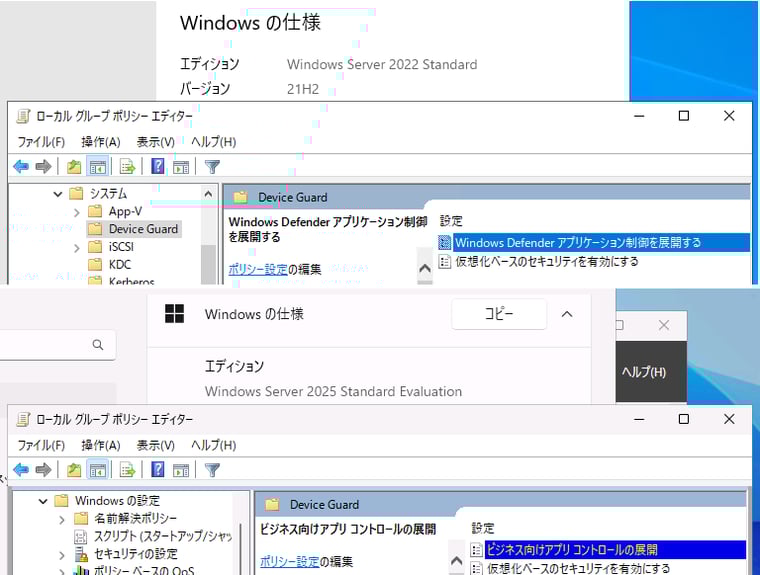Open ポリシー設定 link in lower editor

289,561
